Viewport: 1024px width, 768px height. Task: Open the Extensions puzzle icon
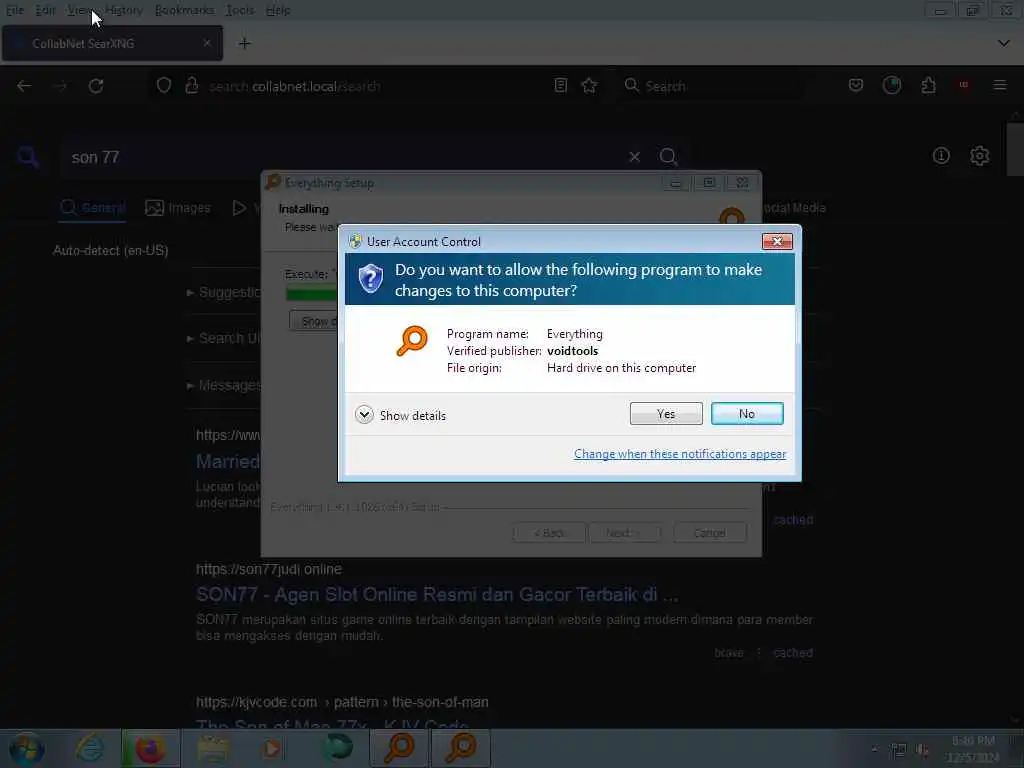[x=928, y=86]
